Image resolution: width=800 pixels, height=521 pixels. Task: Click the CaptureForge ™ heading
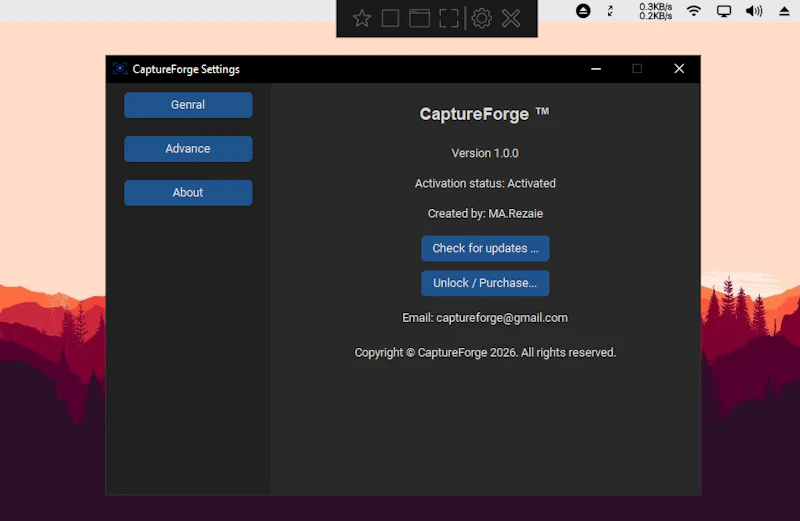(x=484, y=113)
